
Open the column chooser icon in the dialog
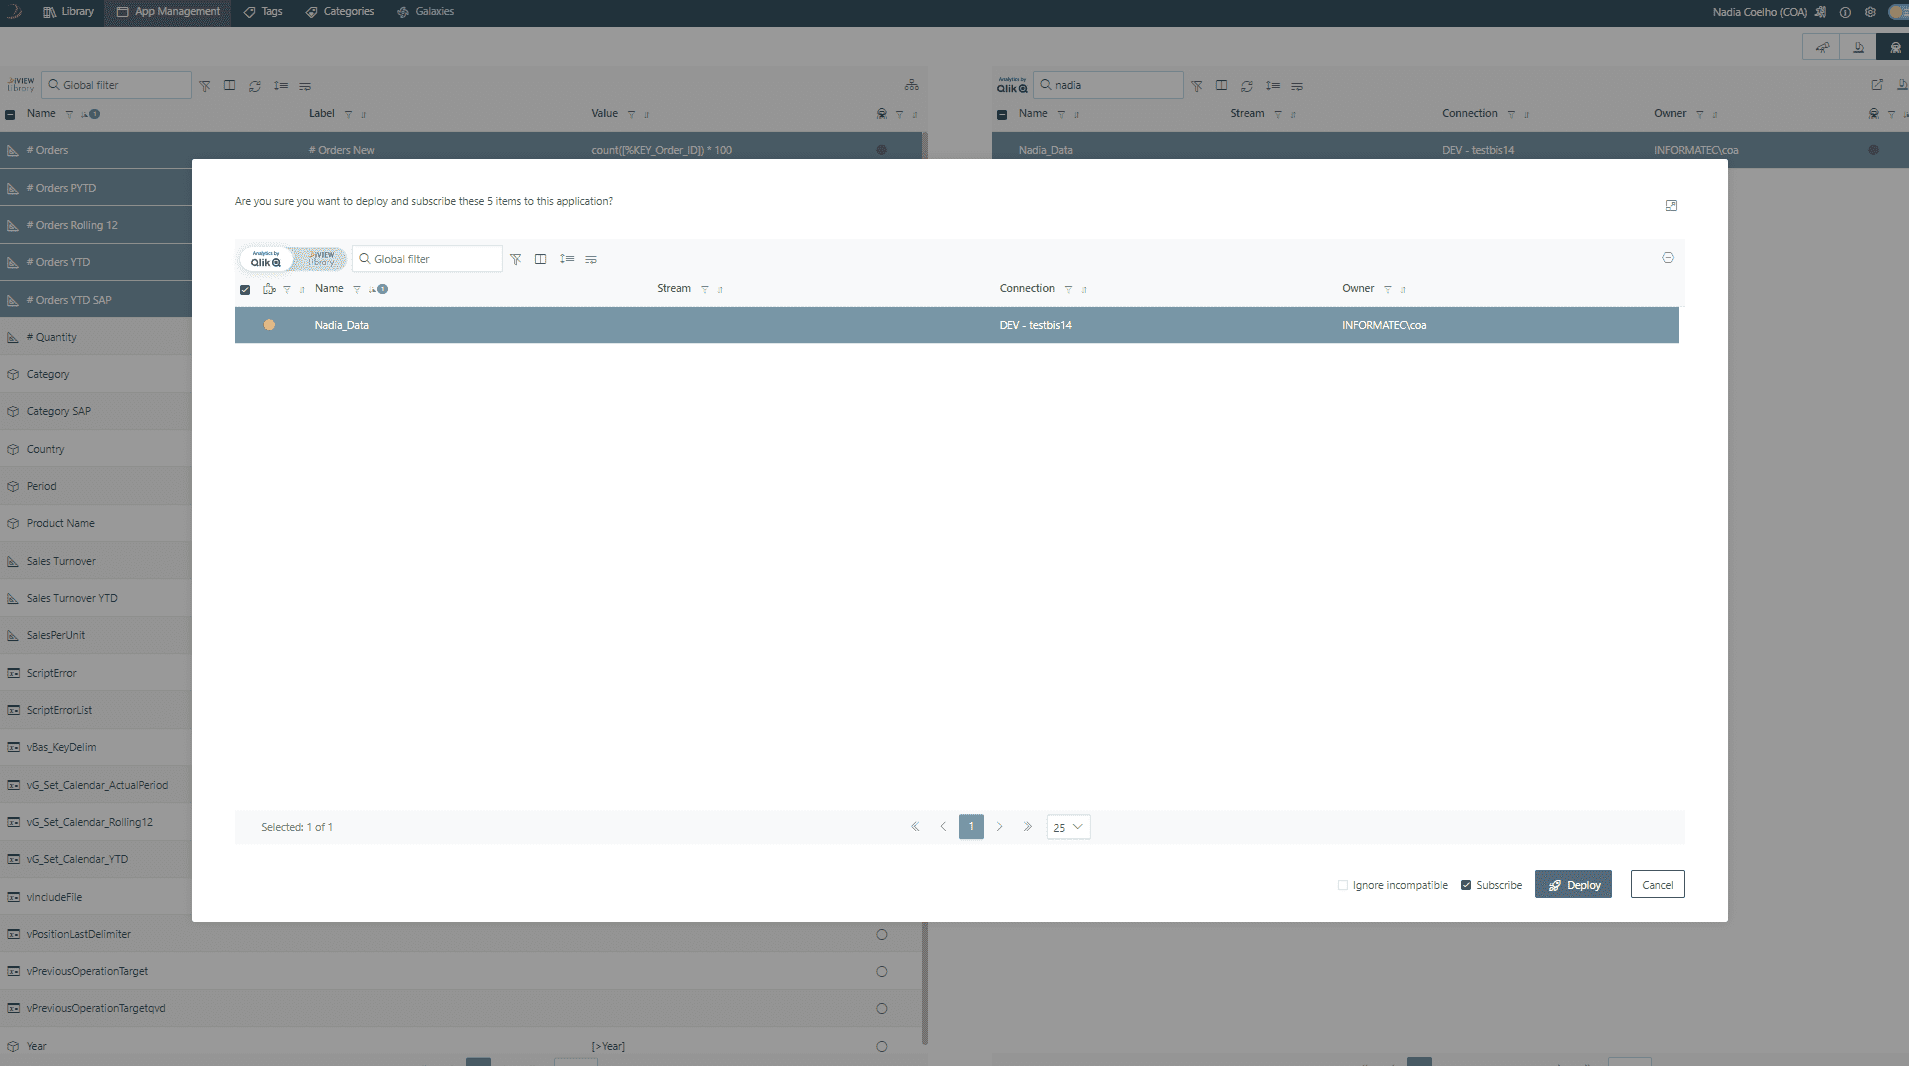(540, 259)
